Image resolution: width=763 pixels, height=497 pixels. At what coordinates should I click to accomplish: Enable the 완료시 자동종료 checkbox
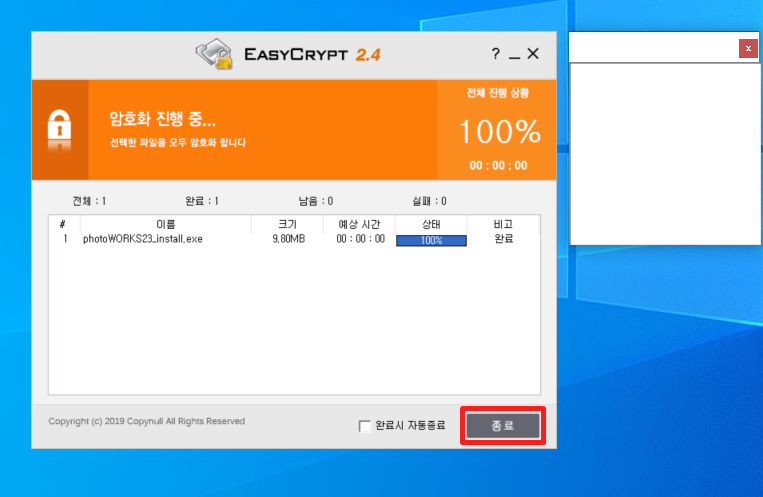pyautogui.click(x=364, y=426)
